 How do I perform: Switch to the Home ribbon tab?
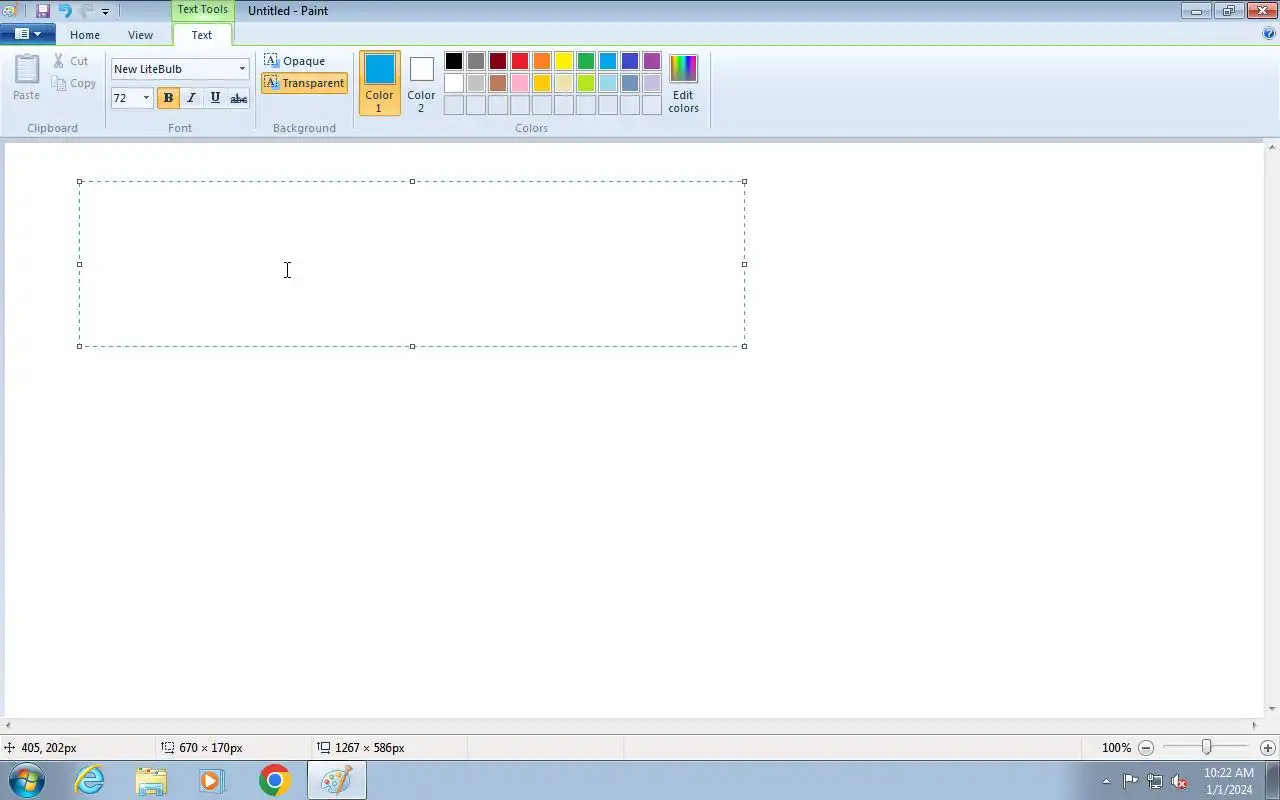coord(85,35)
